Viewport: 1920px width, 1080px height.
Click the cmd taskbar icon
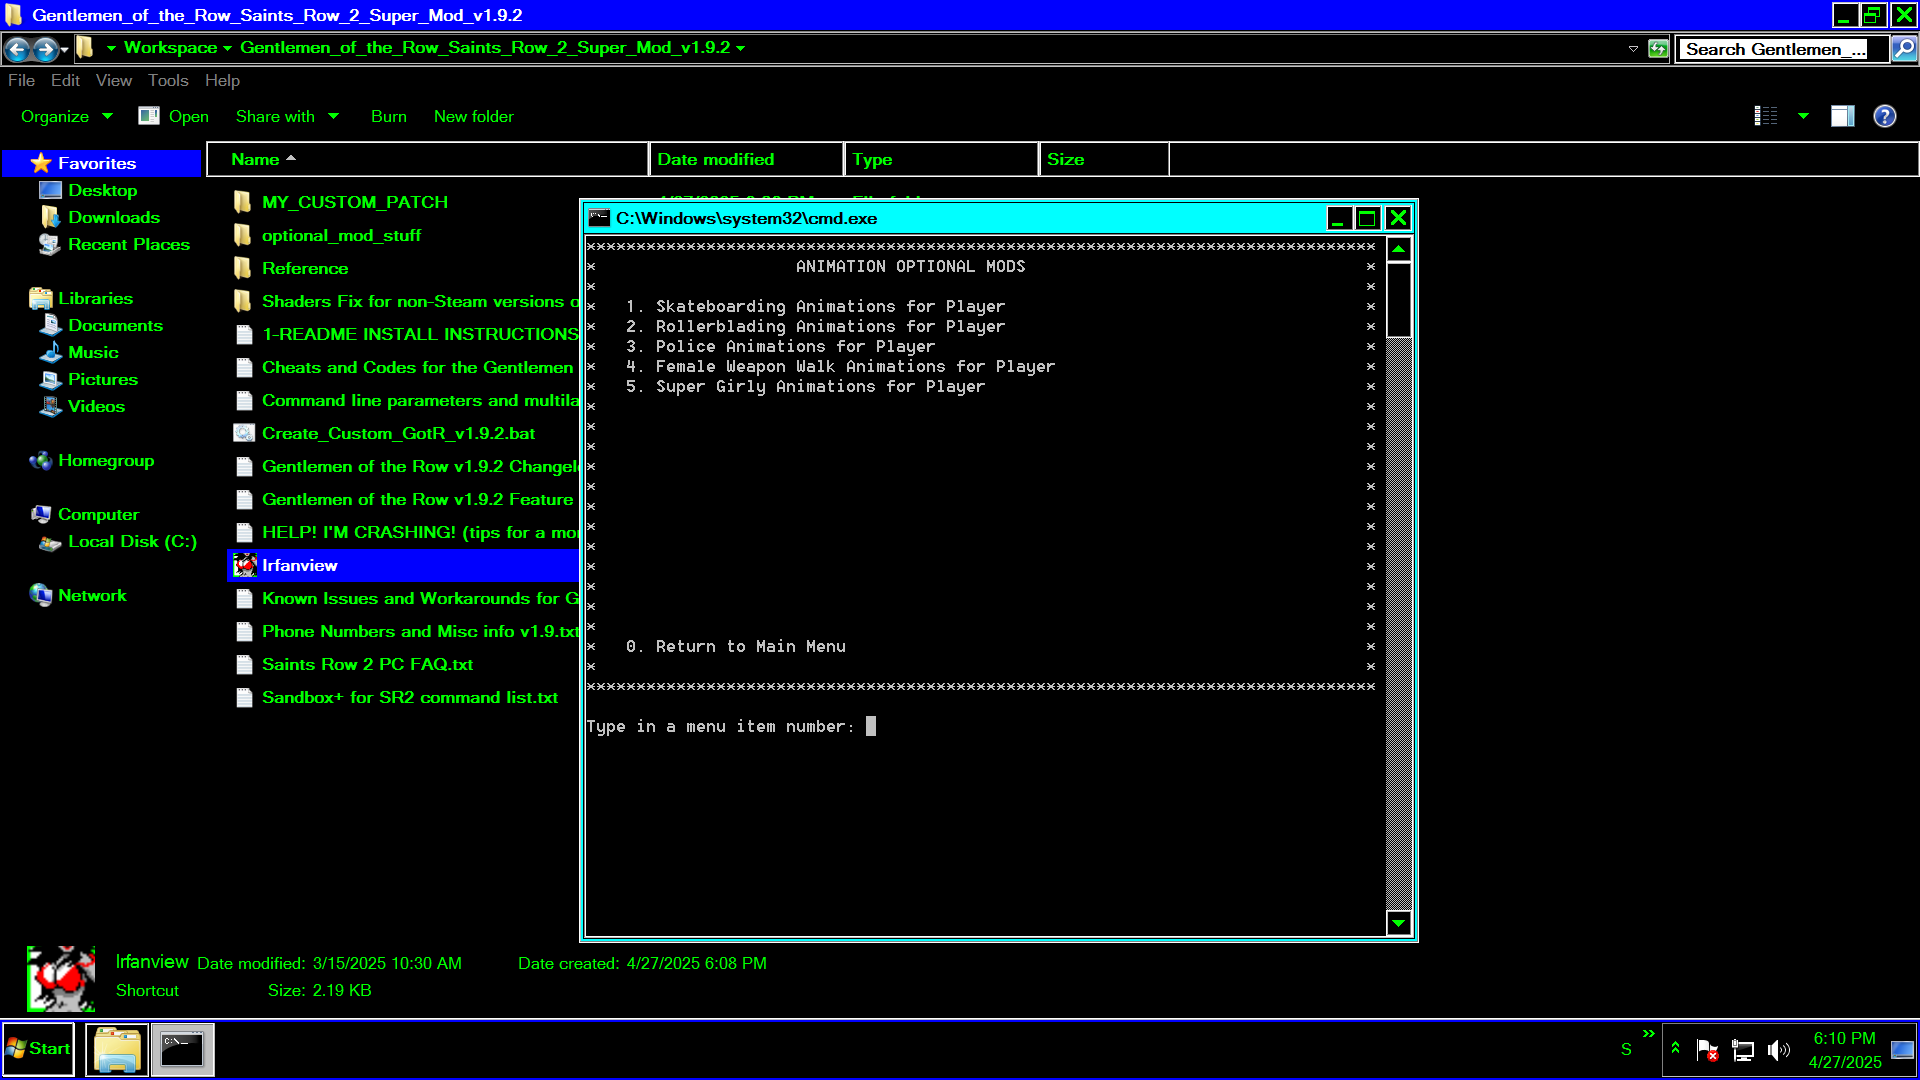(x=182, y=1050)
